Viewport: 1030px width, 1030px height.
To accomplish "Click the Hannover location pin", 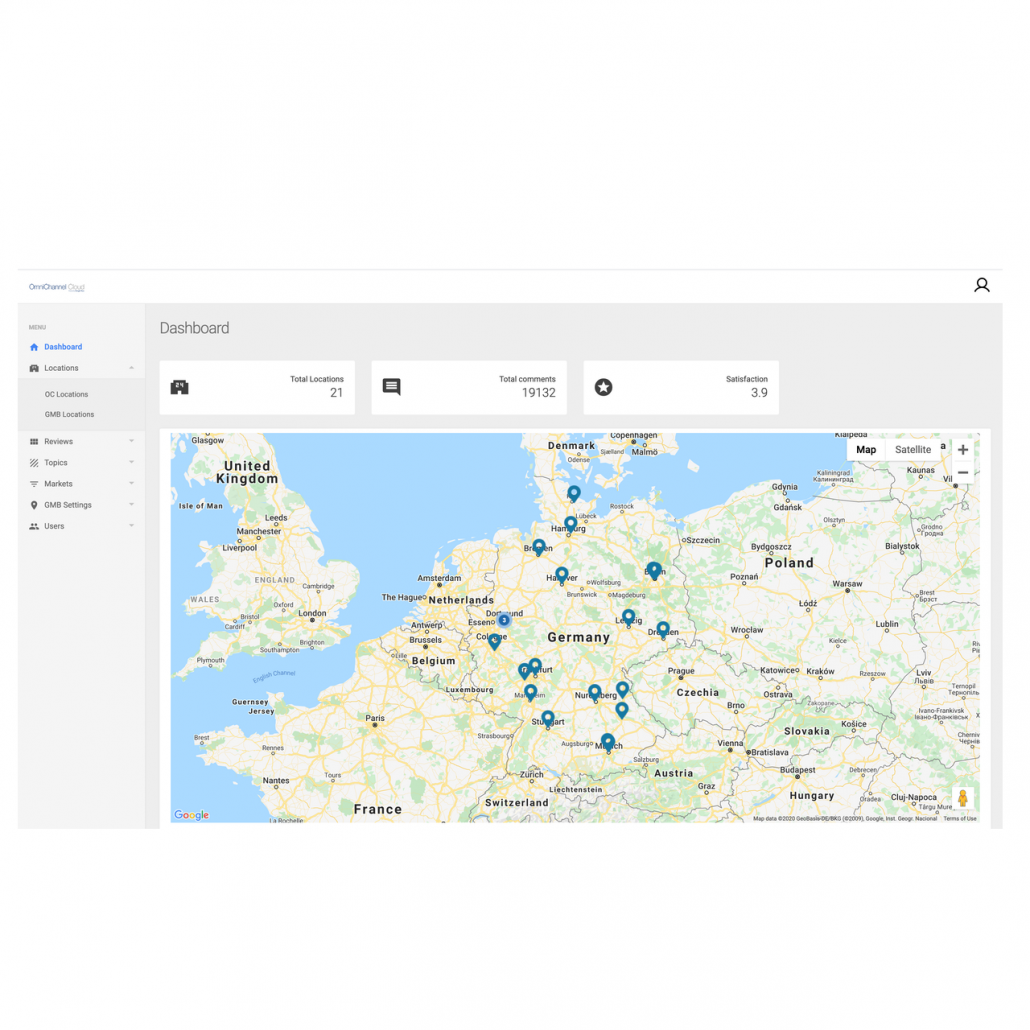I will pos(562,575).
